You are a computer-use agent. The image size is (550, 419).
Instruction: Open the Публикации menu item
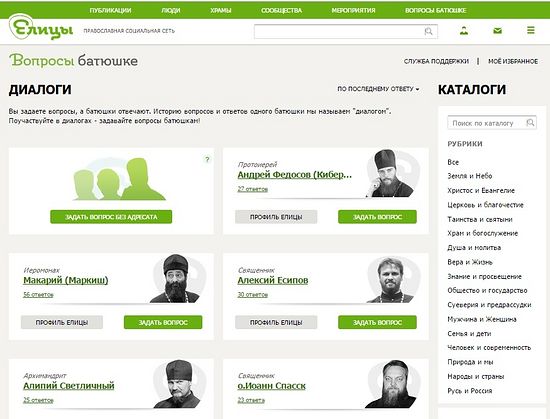(x=110, y=11)
